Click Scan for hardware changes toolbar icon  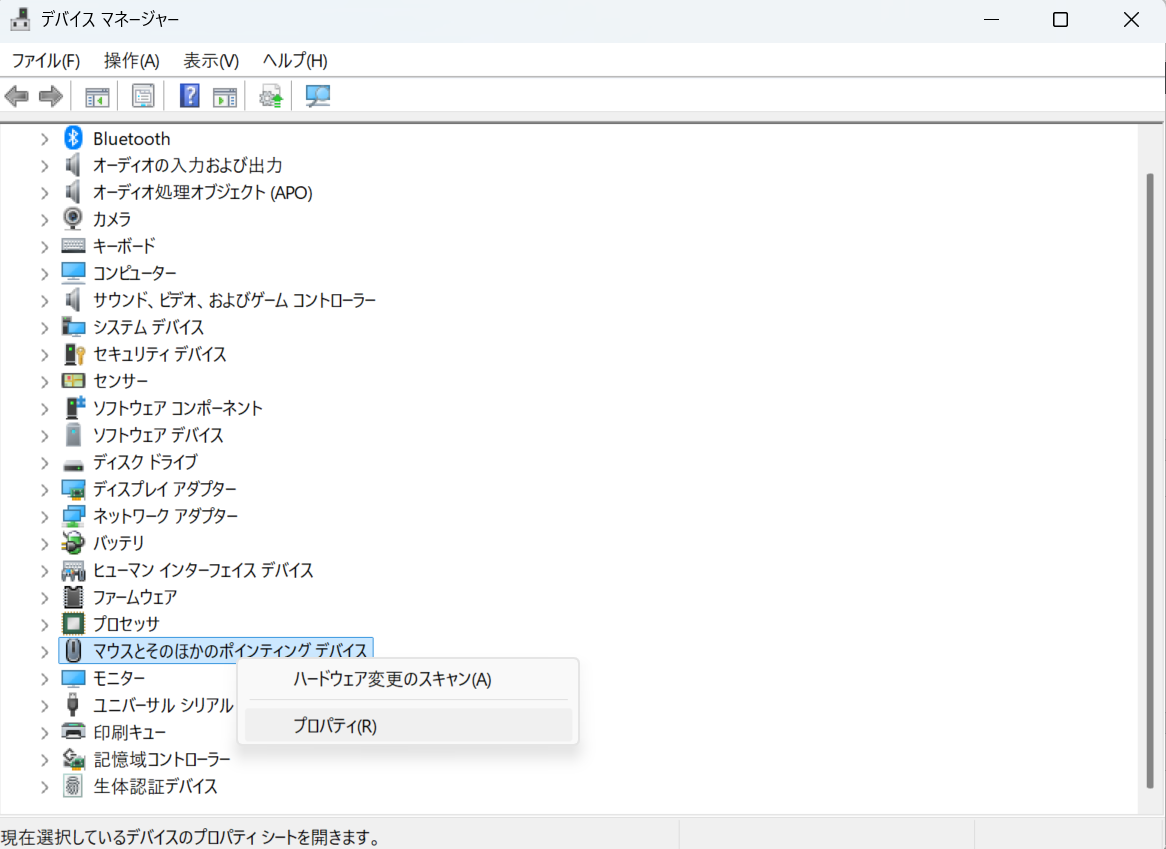pyautogui.click(x=318, y=97)
